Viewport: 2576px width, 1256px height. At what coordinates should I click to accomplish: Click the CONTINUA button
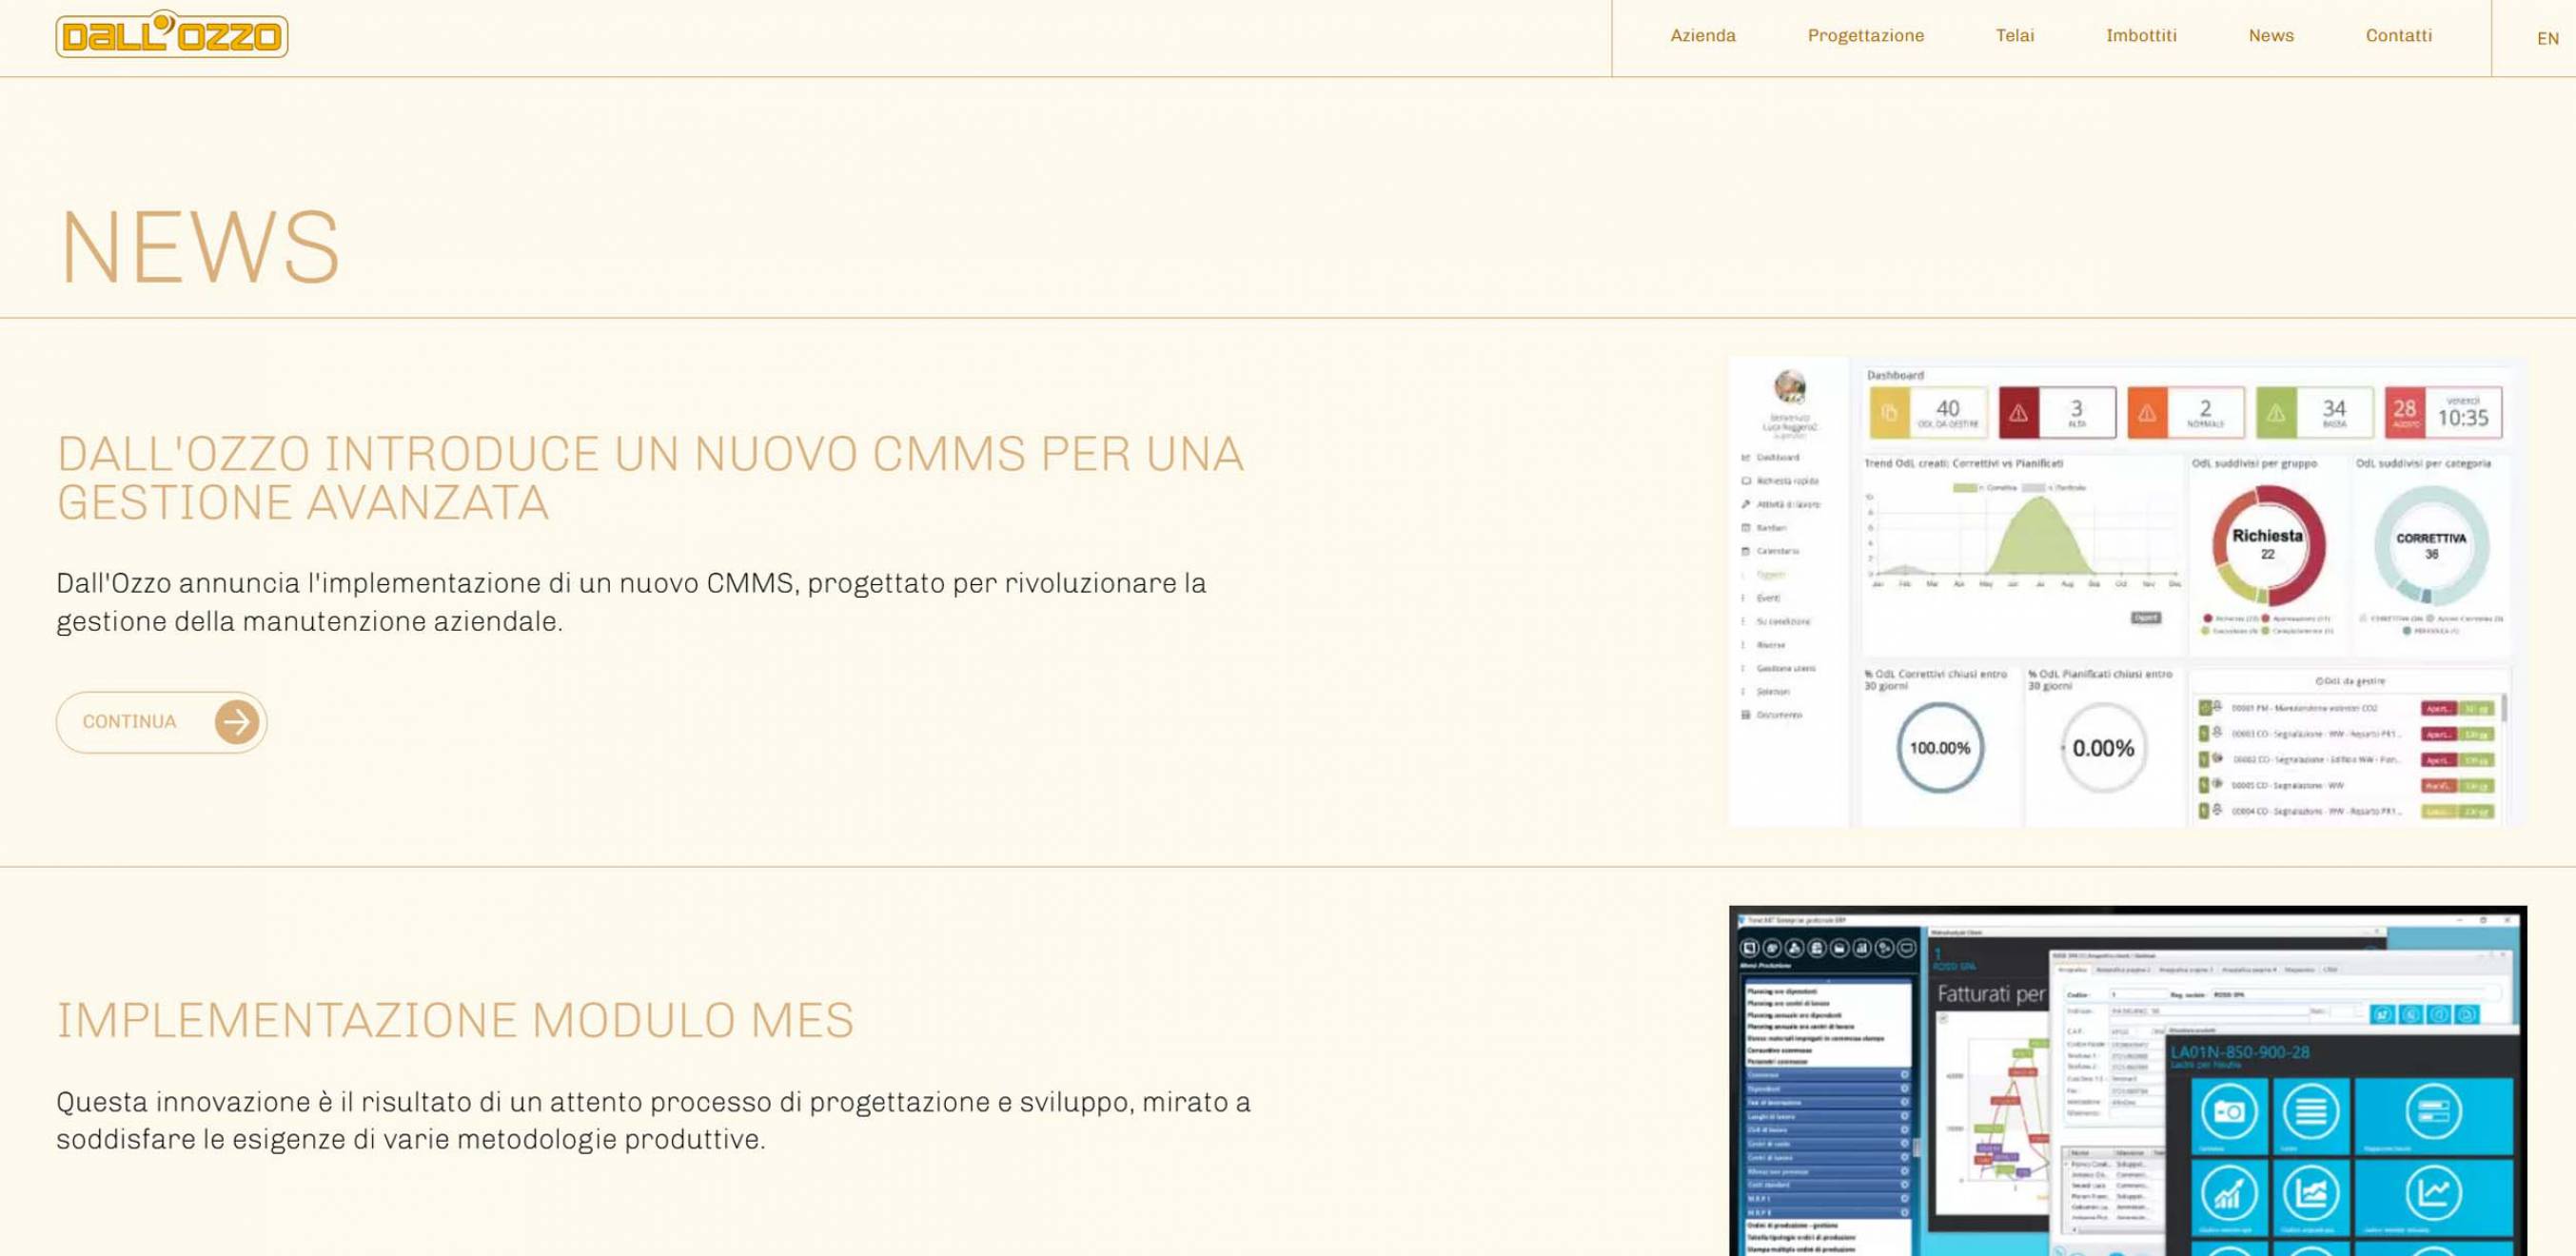click(x=161, y=722)
